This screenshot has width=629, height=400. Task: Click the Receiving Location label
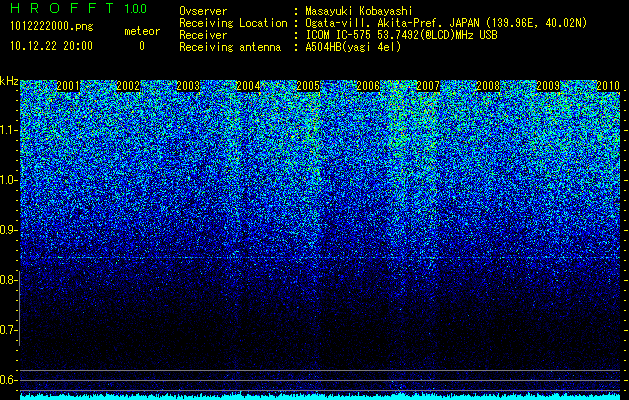point(233,23)
